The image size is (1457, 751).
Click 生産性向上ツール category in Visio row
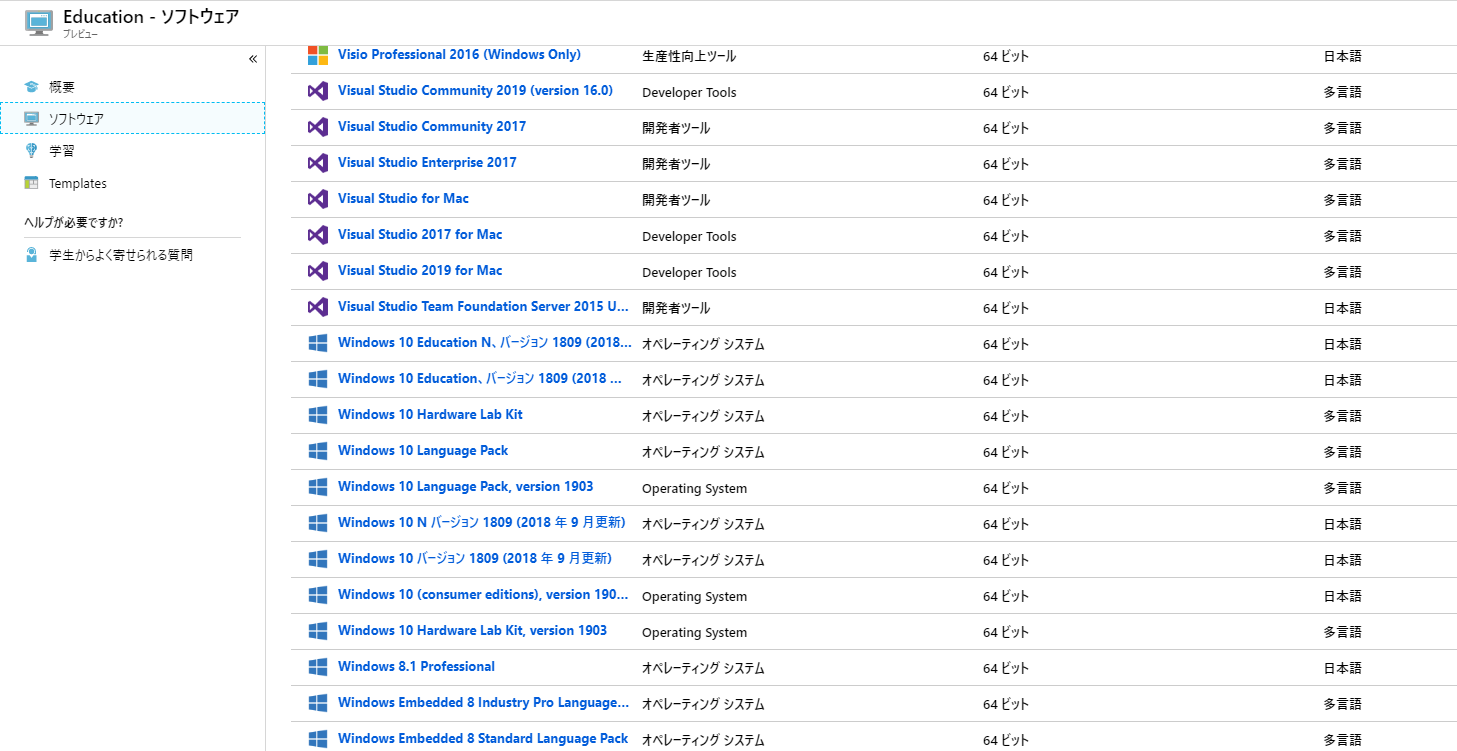pyautogui.click(x=689, y=56)
